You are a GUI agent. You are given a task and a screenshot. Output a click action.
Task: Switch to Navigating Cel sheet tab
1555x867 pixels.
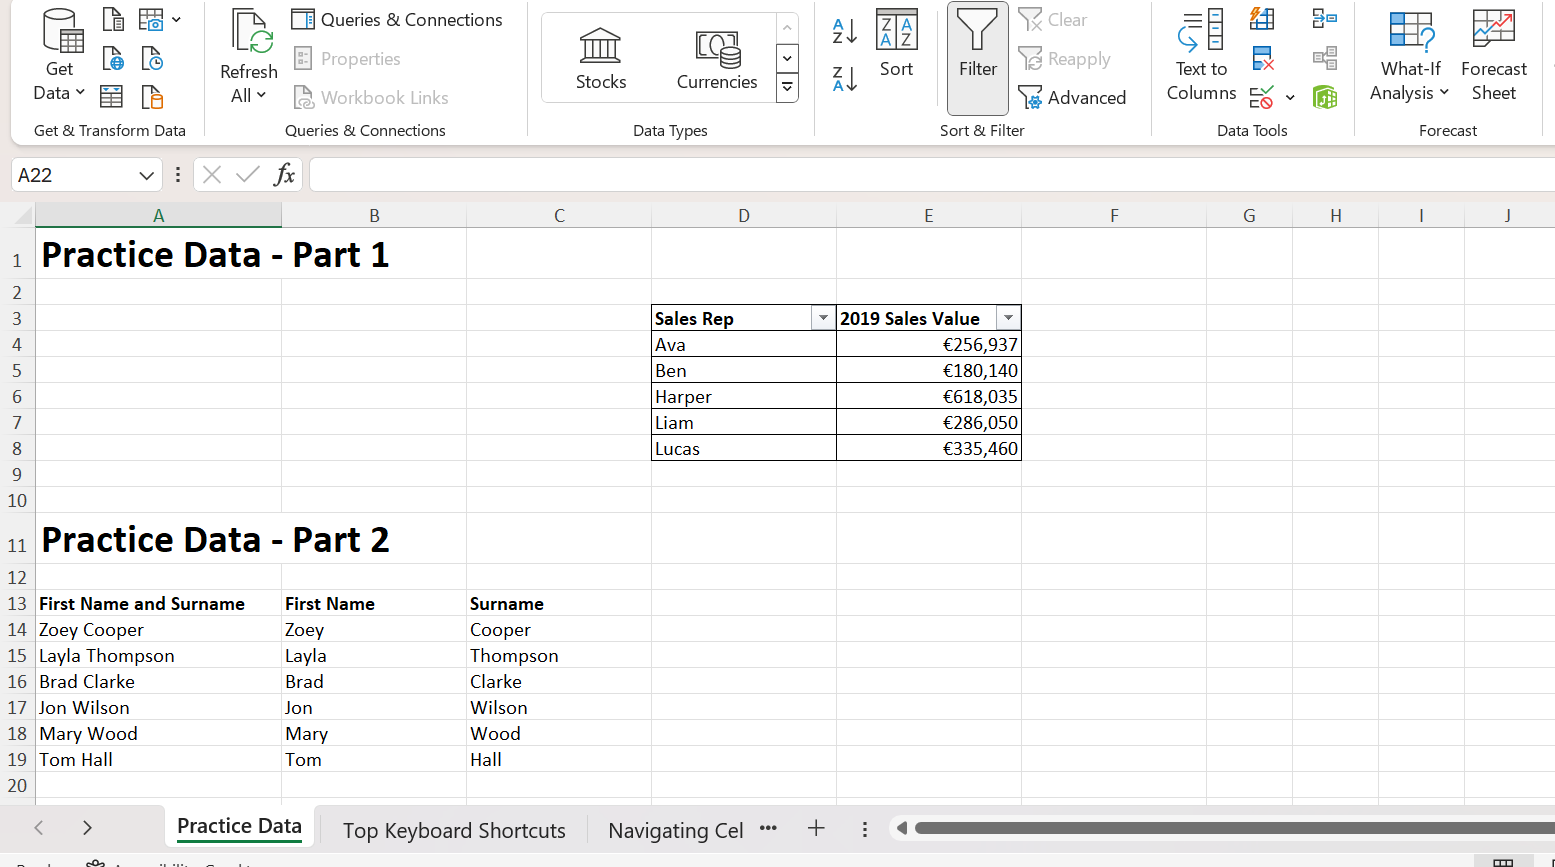coord(676,830)
